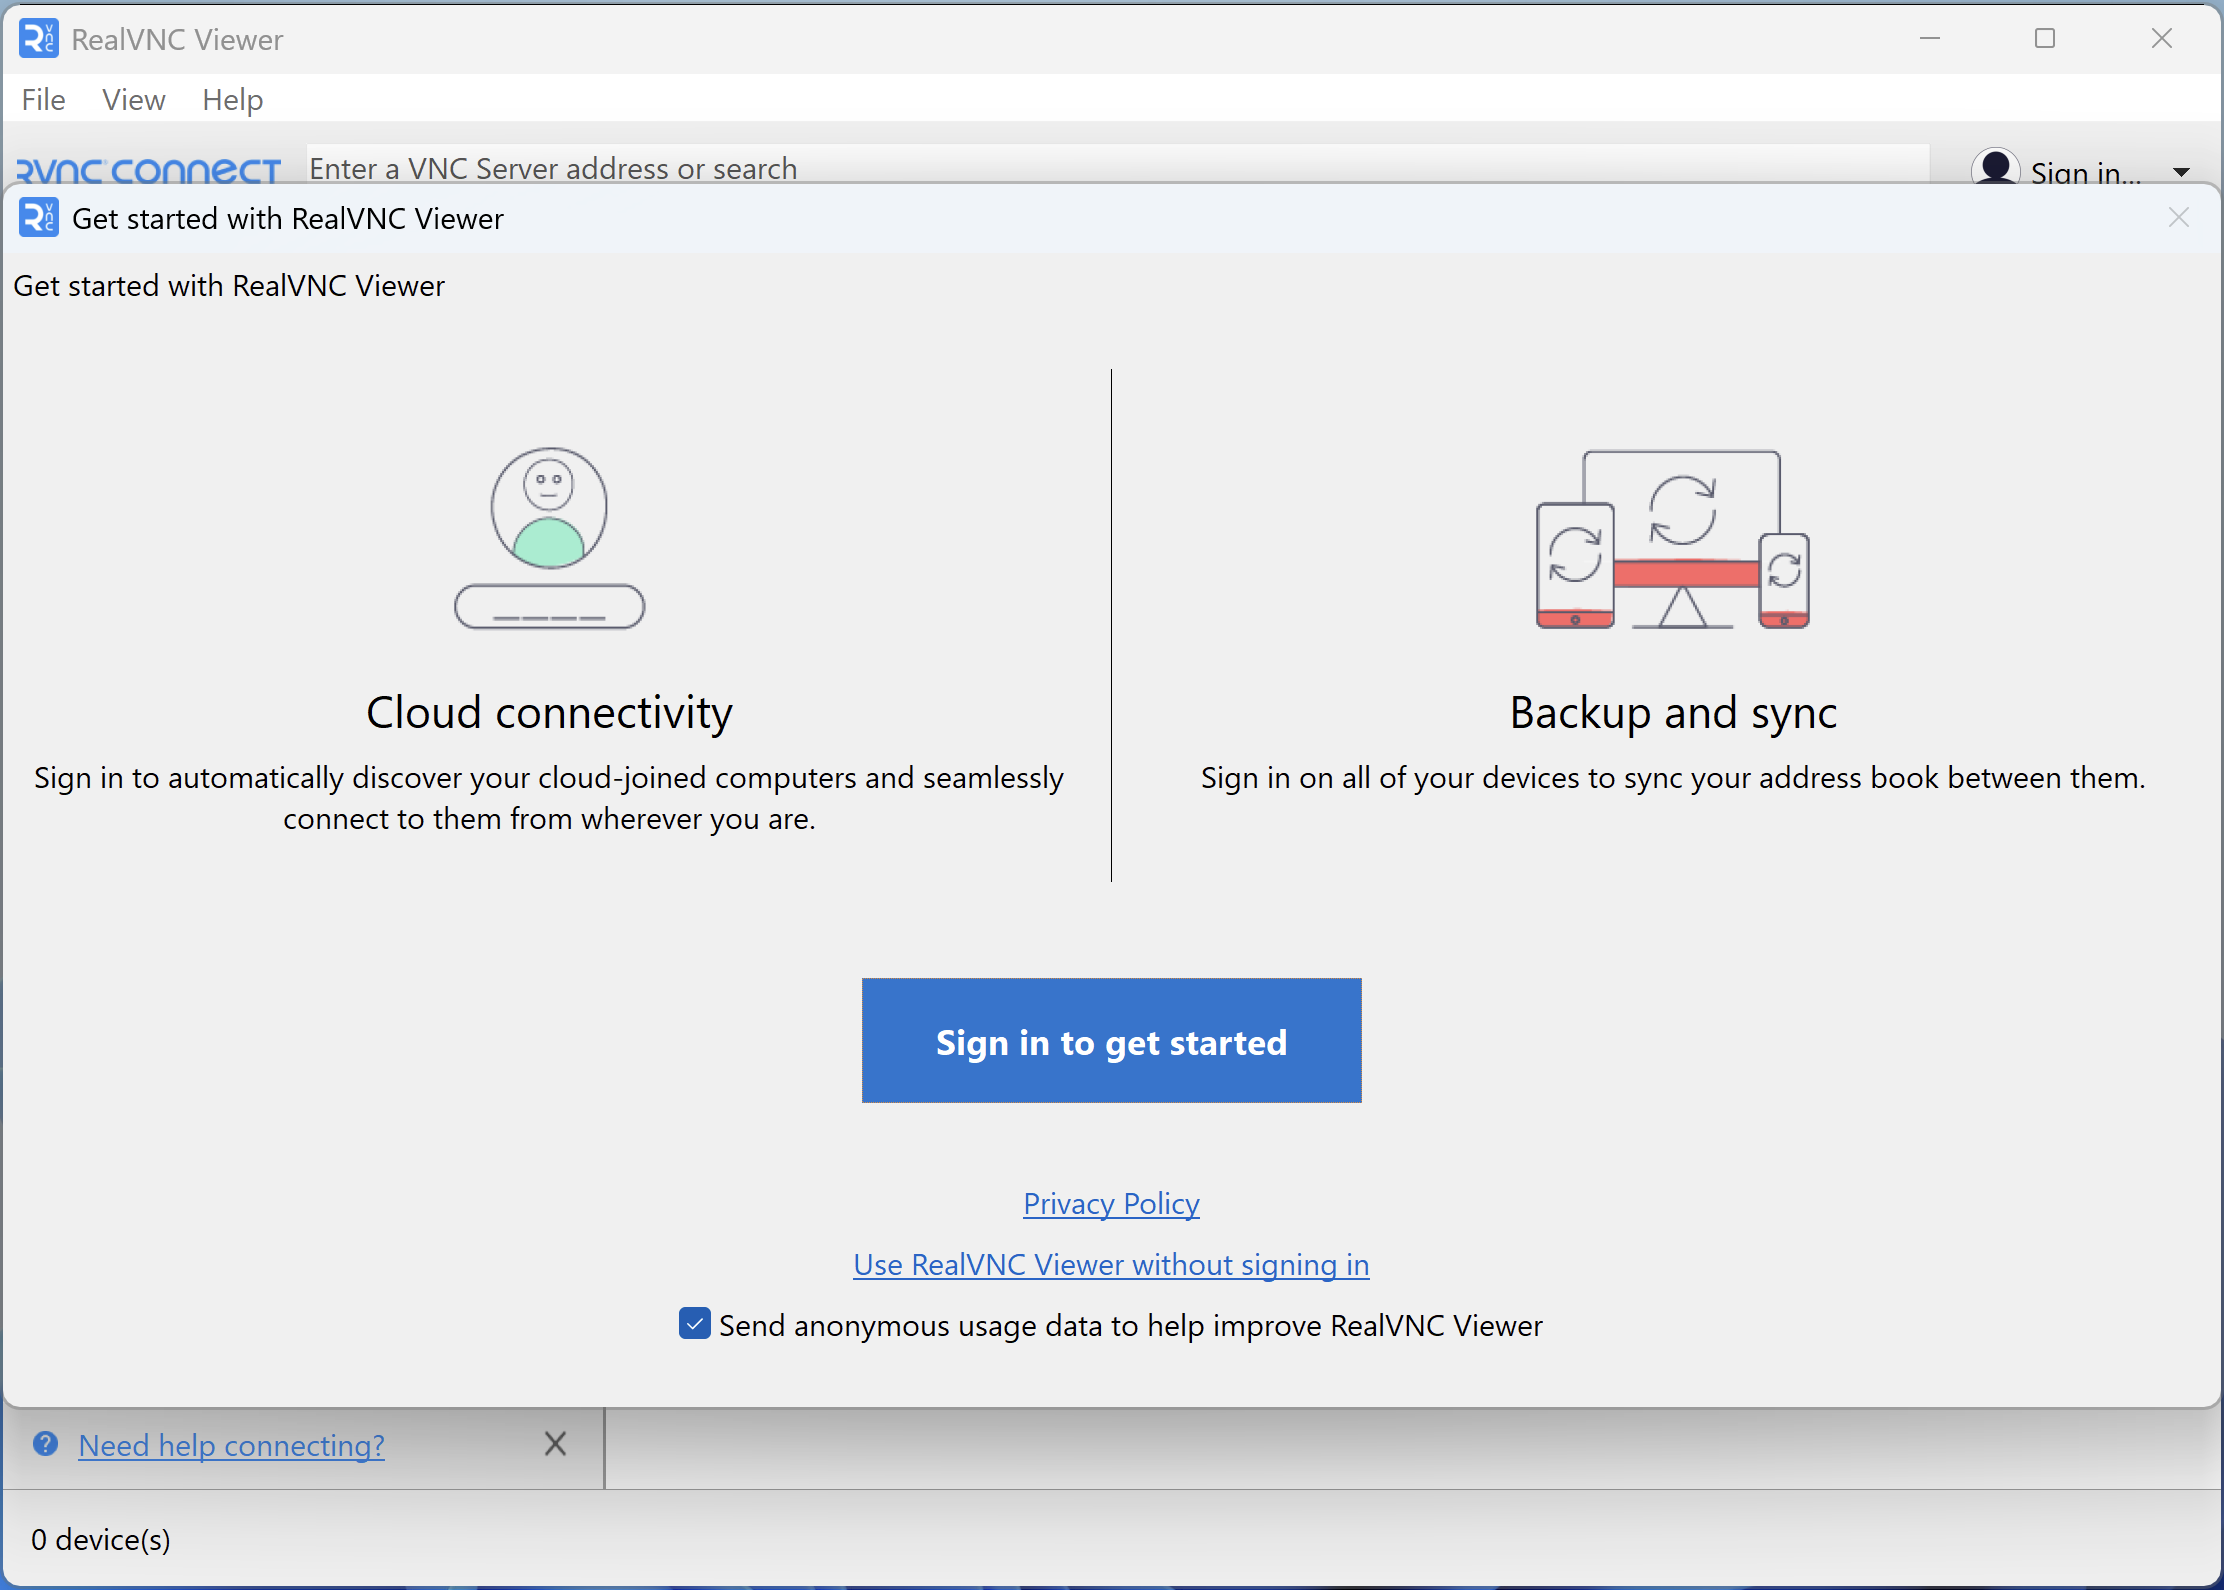Click the Backup and sync heading
This screenshot has width=2224, height=1590.
pos(1673,712)
